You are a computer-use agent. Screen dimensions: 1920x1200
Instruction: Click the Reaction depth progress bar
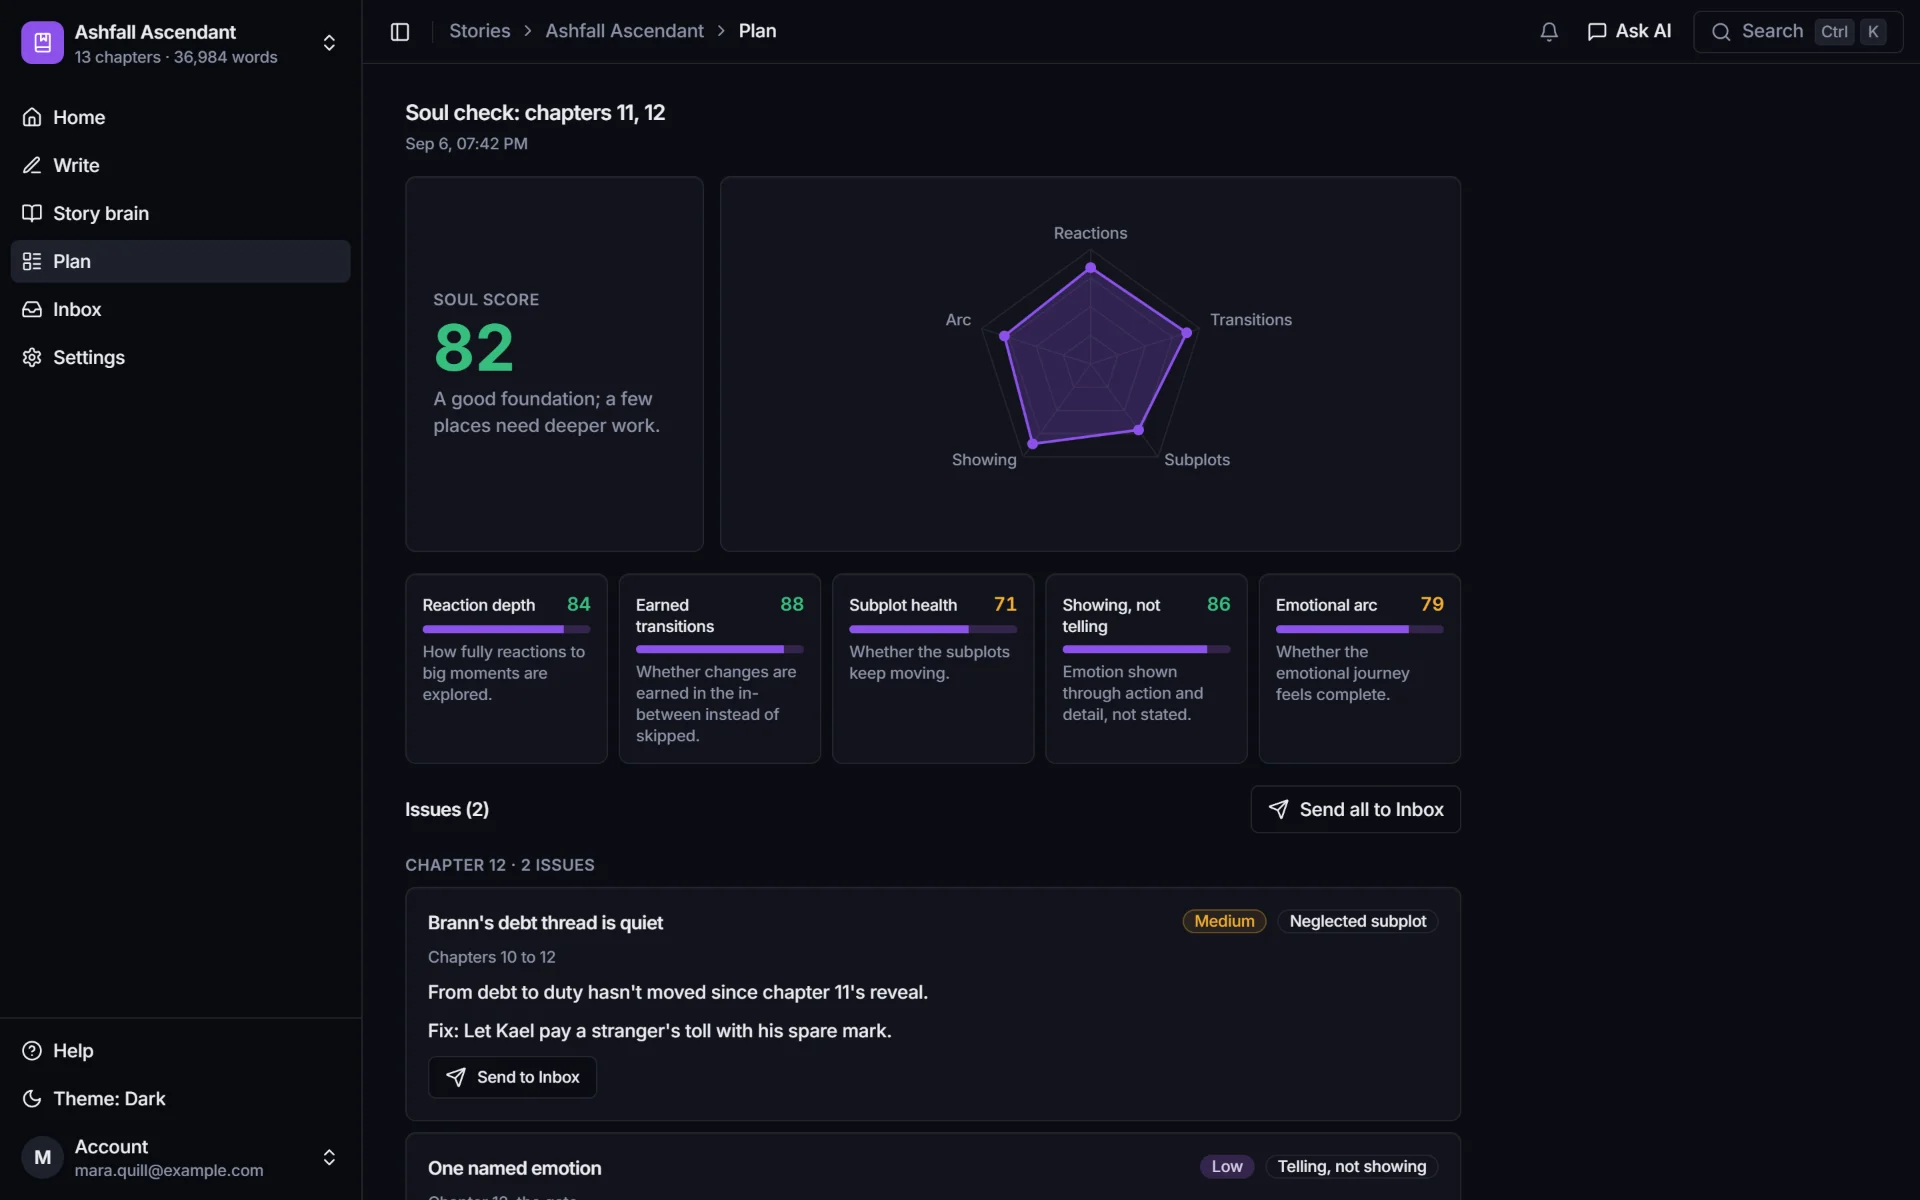click(x=506, y=629)
